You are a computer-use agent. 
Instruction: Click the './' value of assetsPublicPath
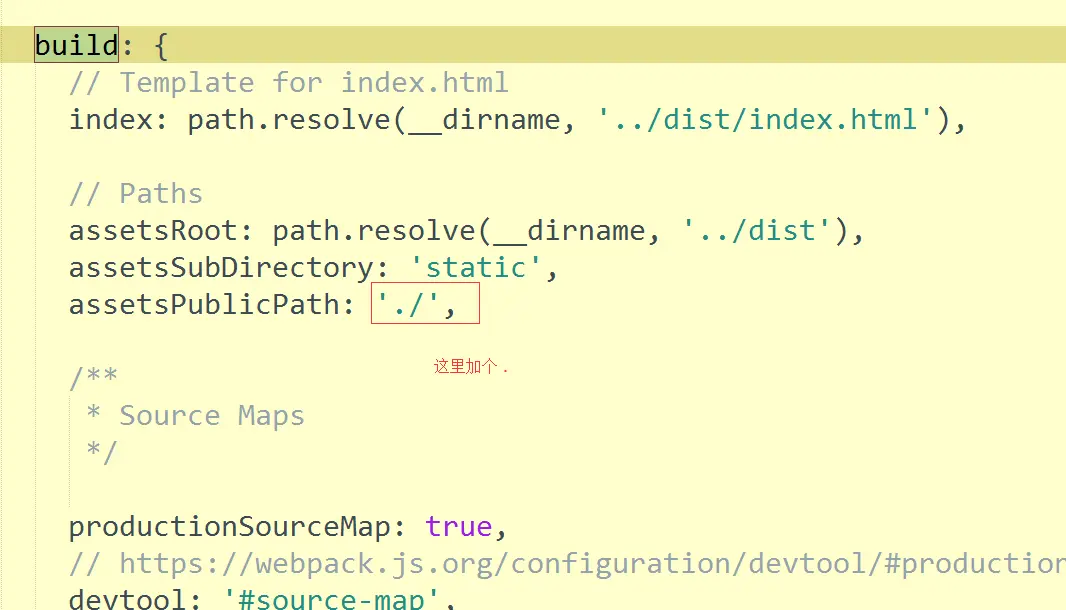pyautogui.click(x=408, y=304)
